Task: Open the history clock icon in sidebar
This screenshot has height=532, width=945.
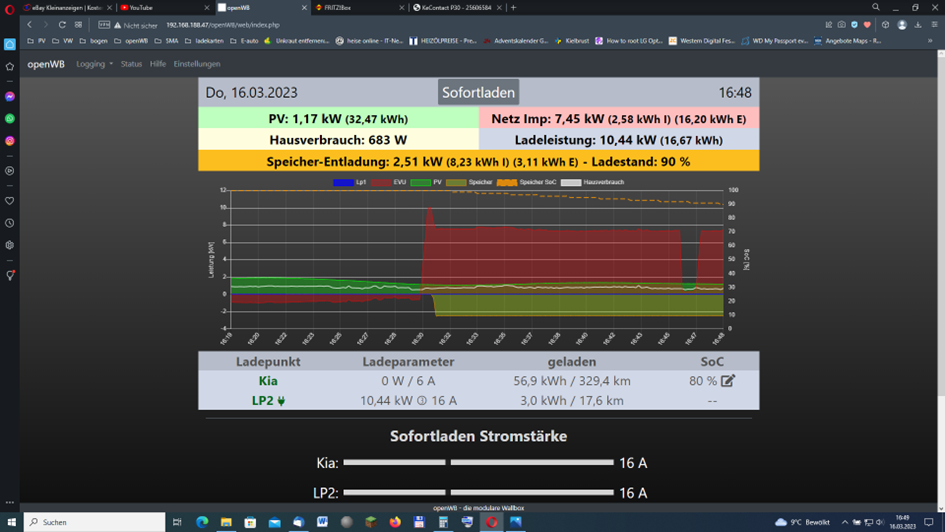Action: click(10, 223)
